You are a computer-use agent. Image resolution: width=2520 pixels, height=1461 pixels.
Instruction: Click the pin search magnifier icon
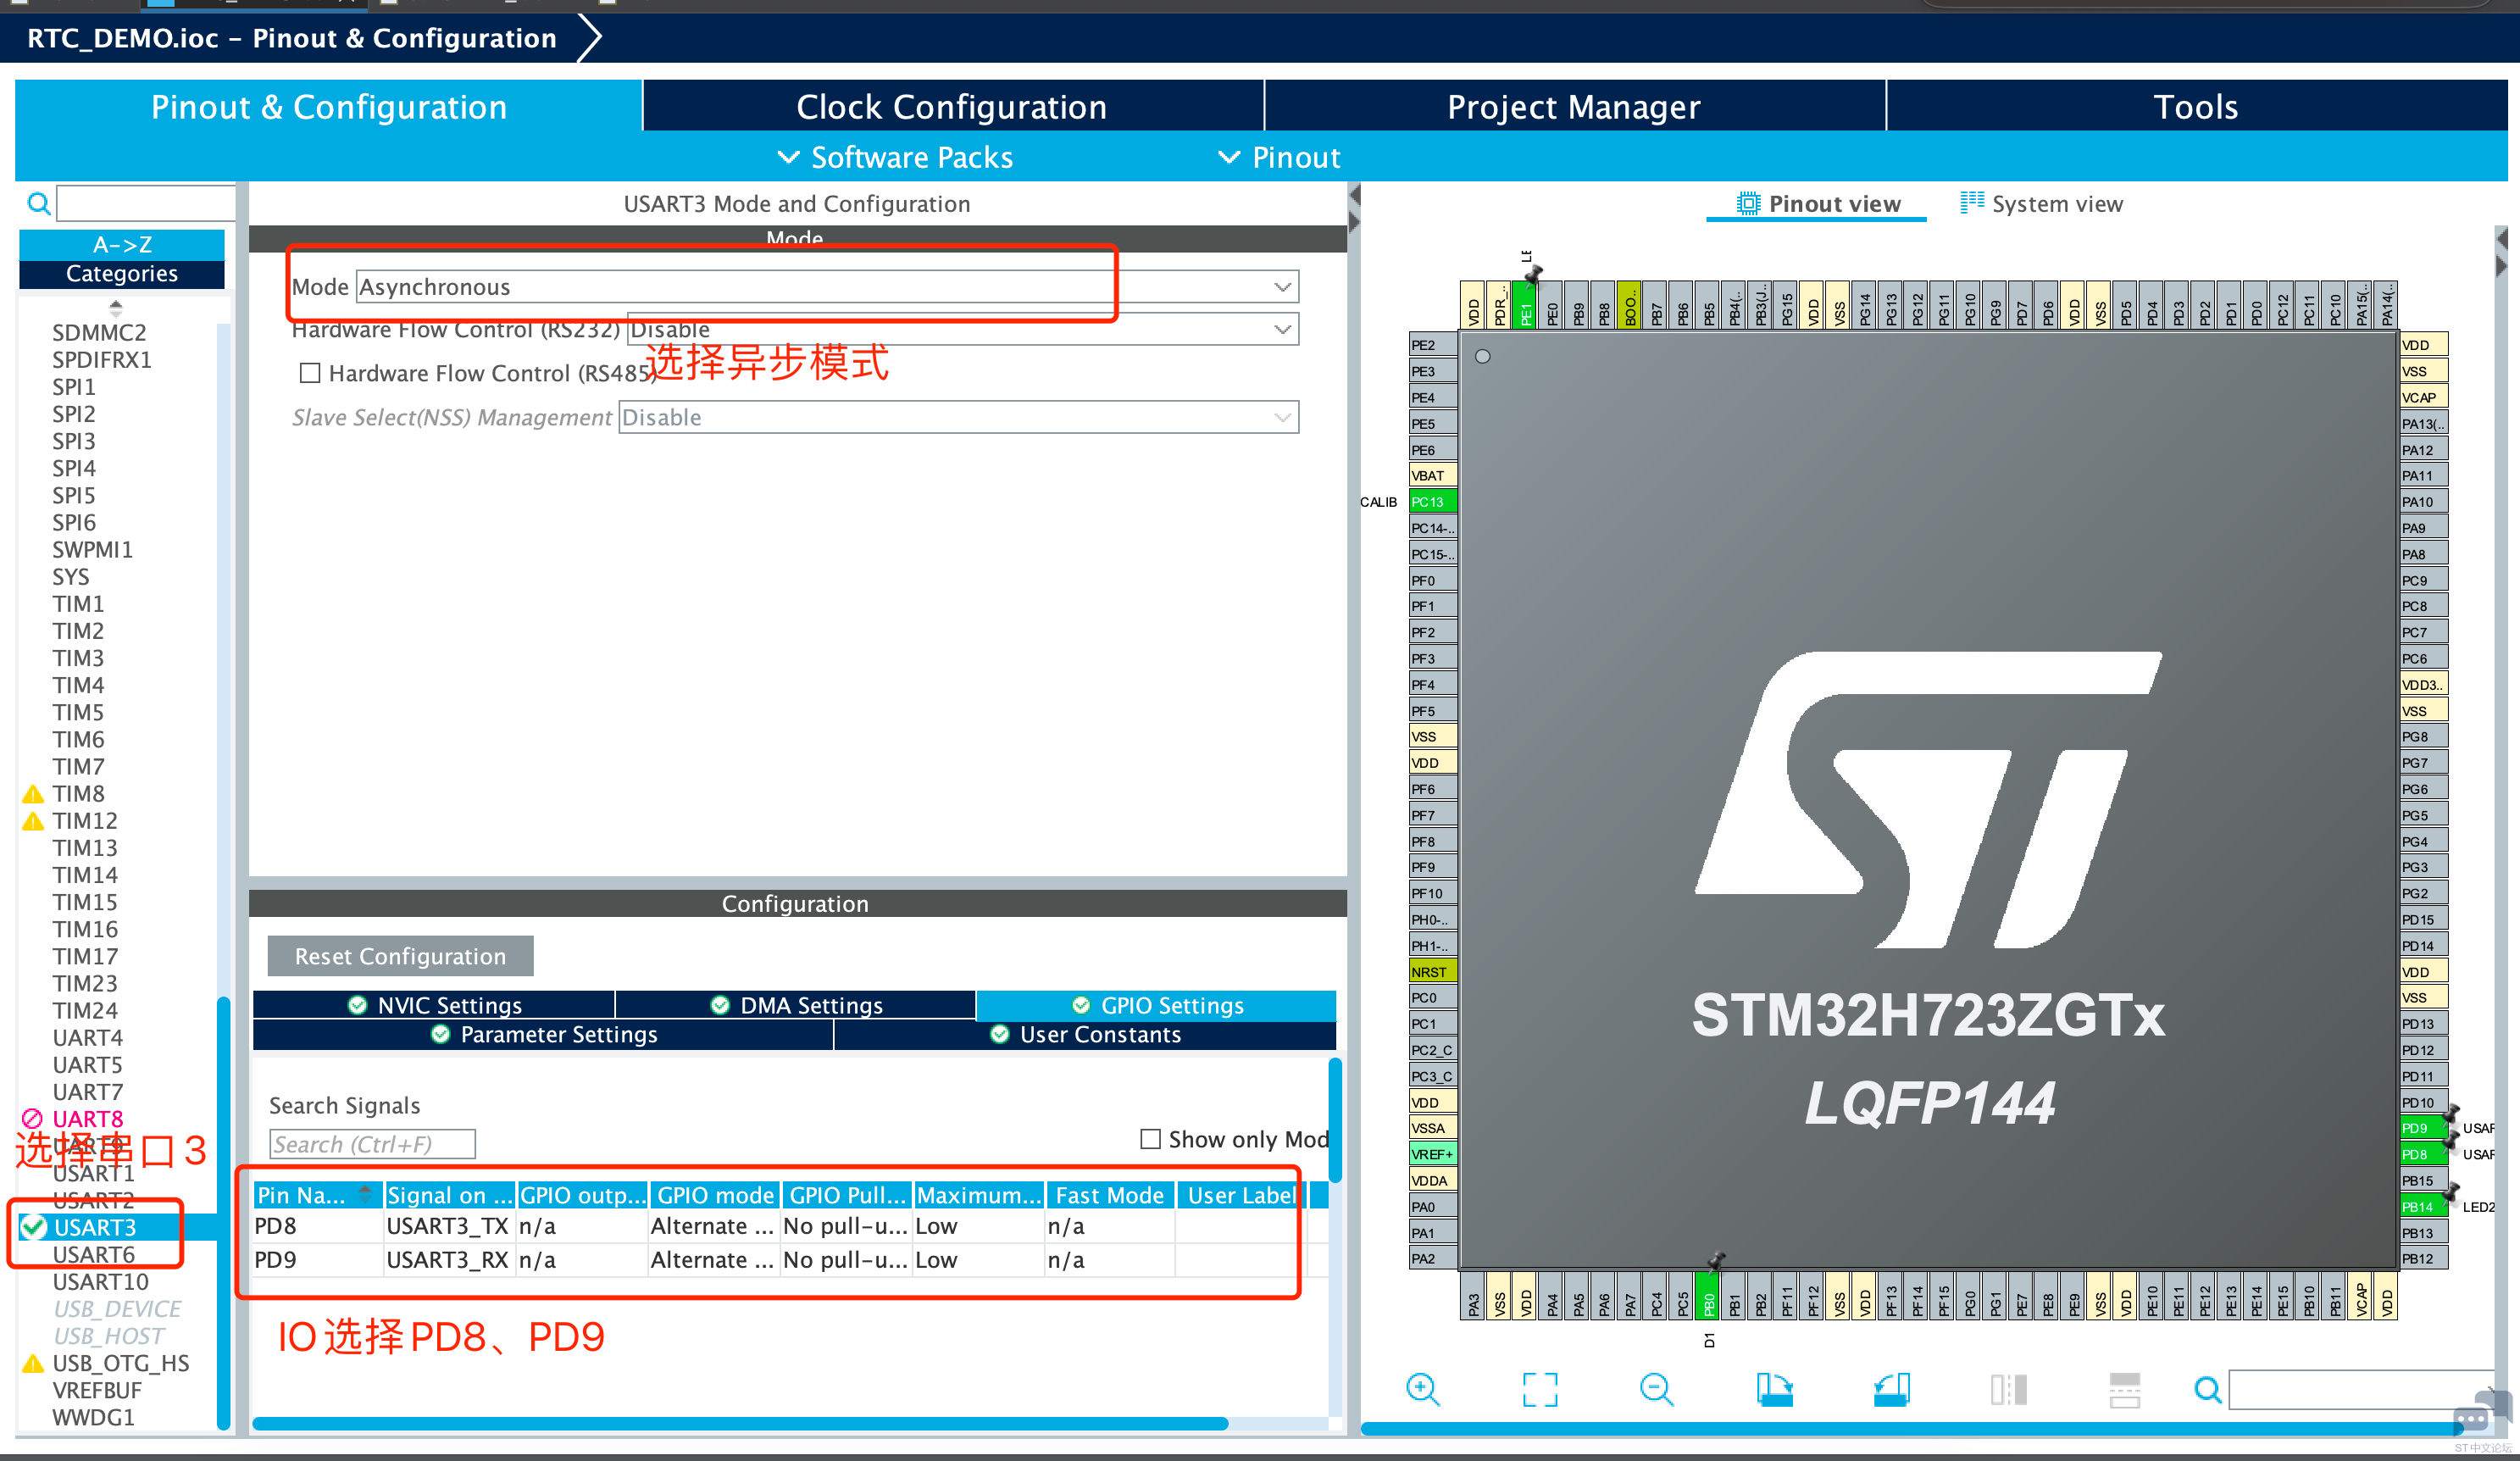click(2208, 1389)
